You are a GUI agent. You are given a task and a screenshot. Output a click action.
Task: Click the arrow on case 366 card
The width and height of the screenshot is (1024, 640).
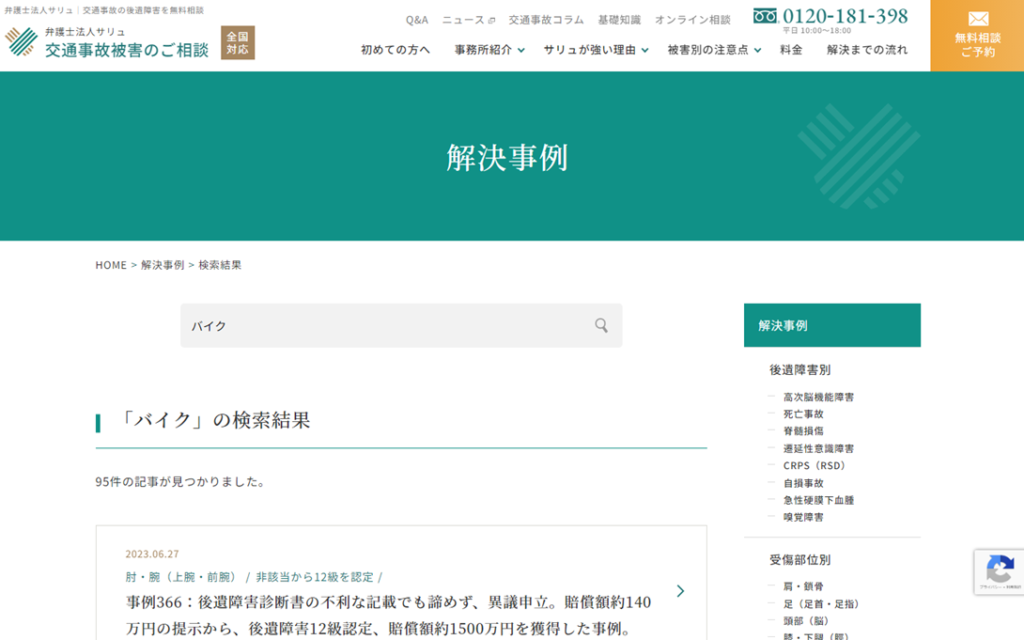coord(680,591)
